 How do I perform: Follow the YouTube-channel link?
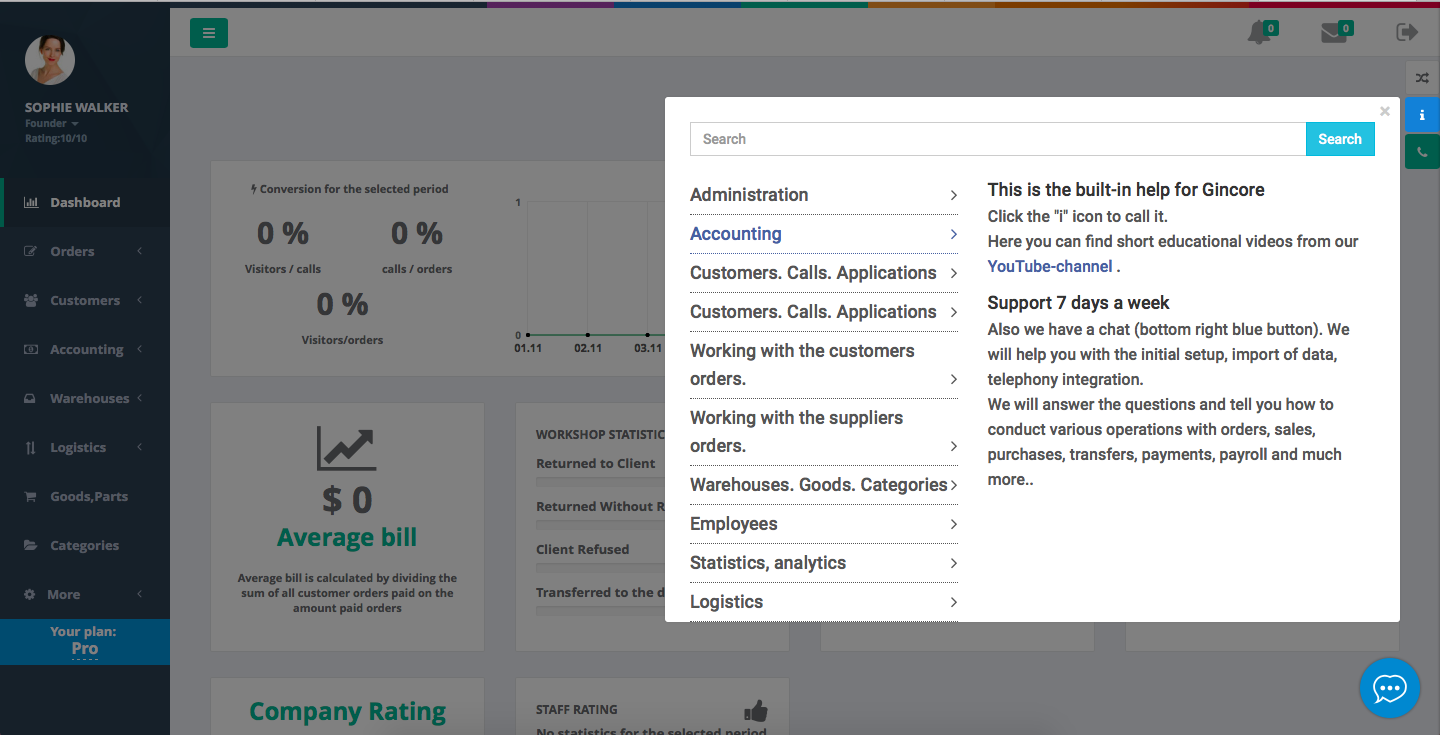pyautogui.click(x=1050, y=266)
